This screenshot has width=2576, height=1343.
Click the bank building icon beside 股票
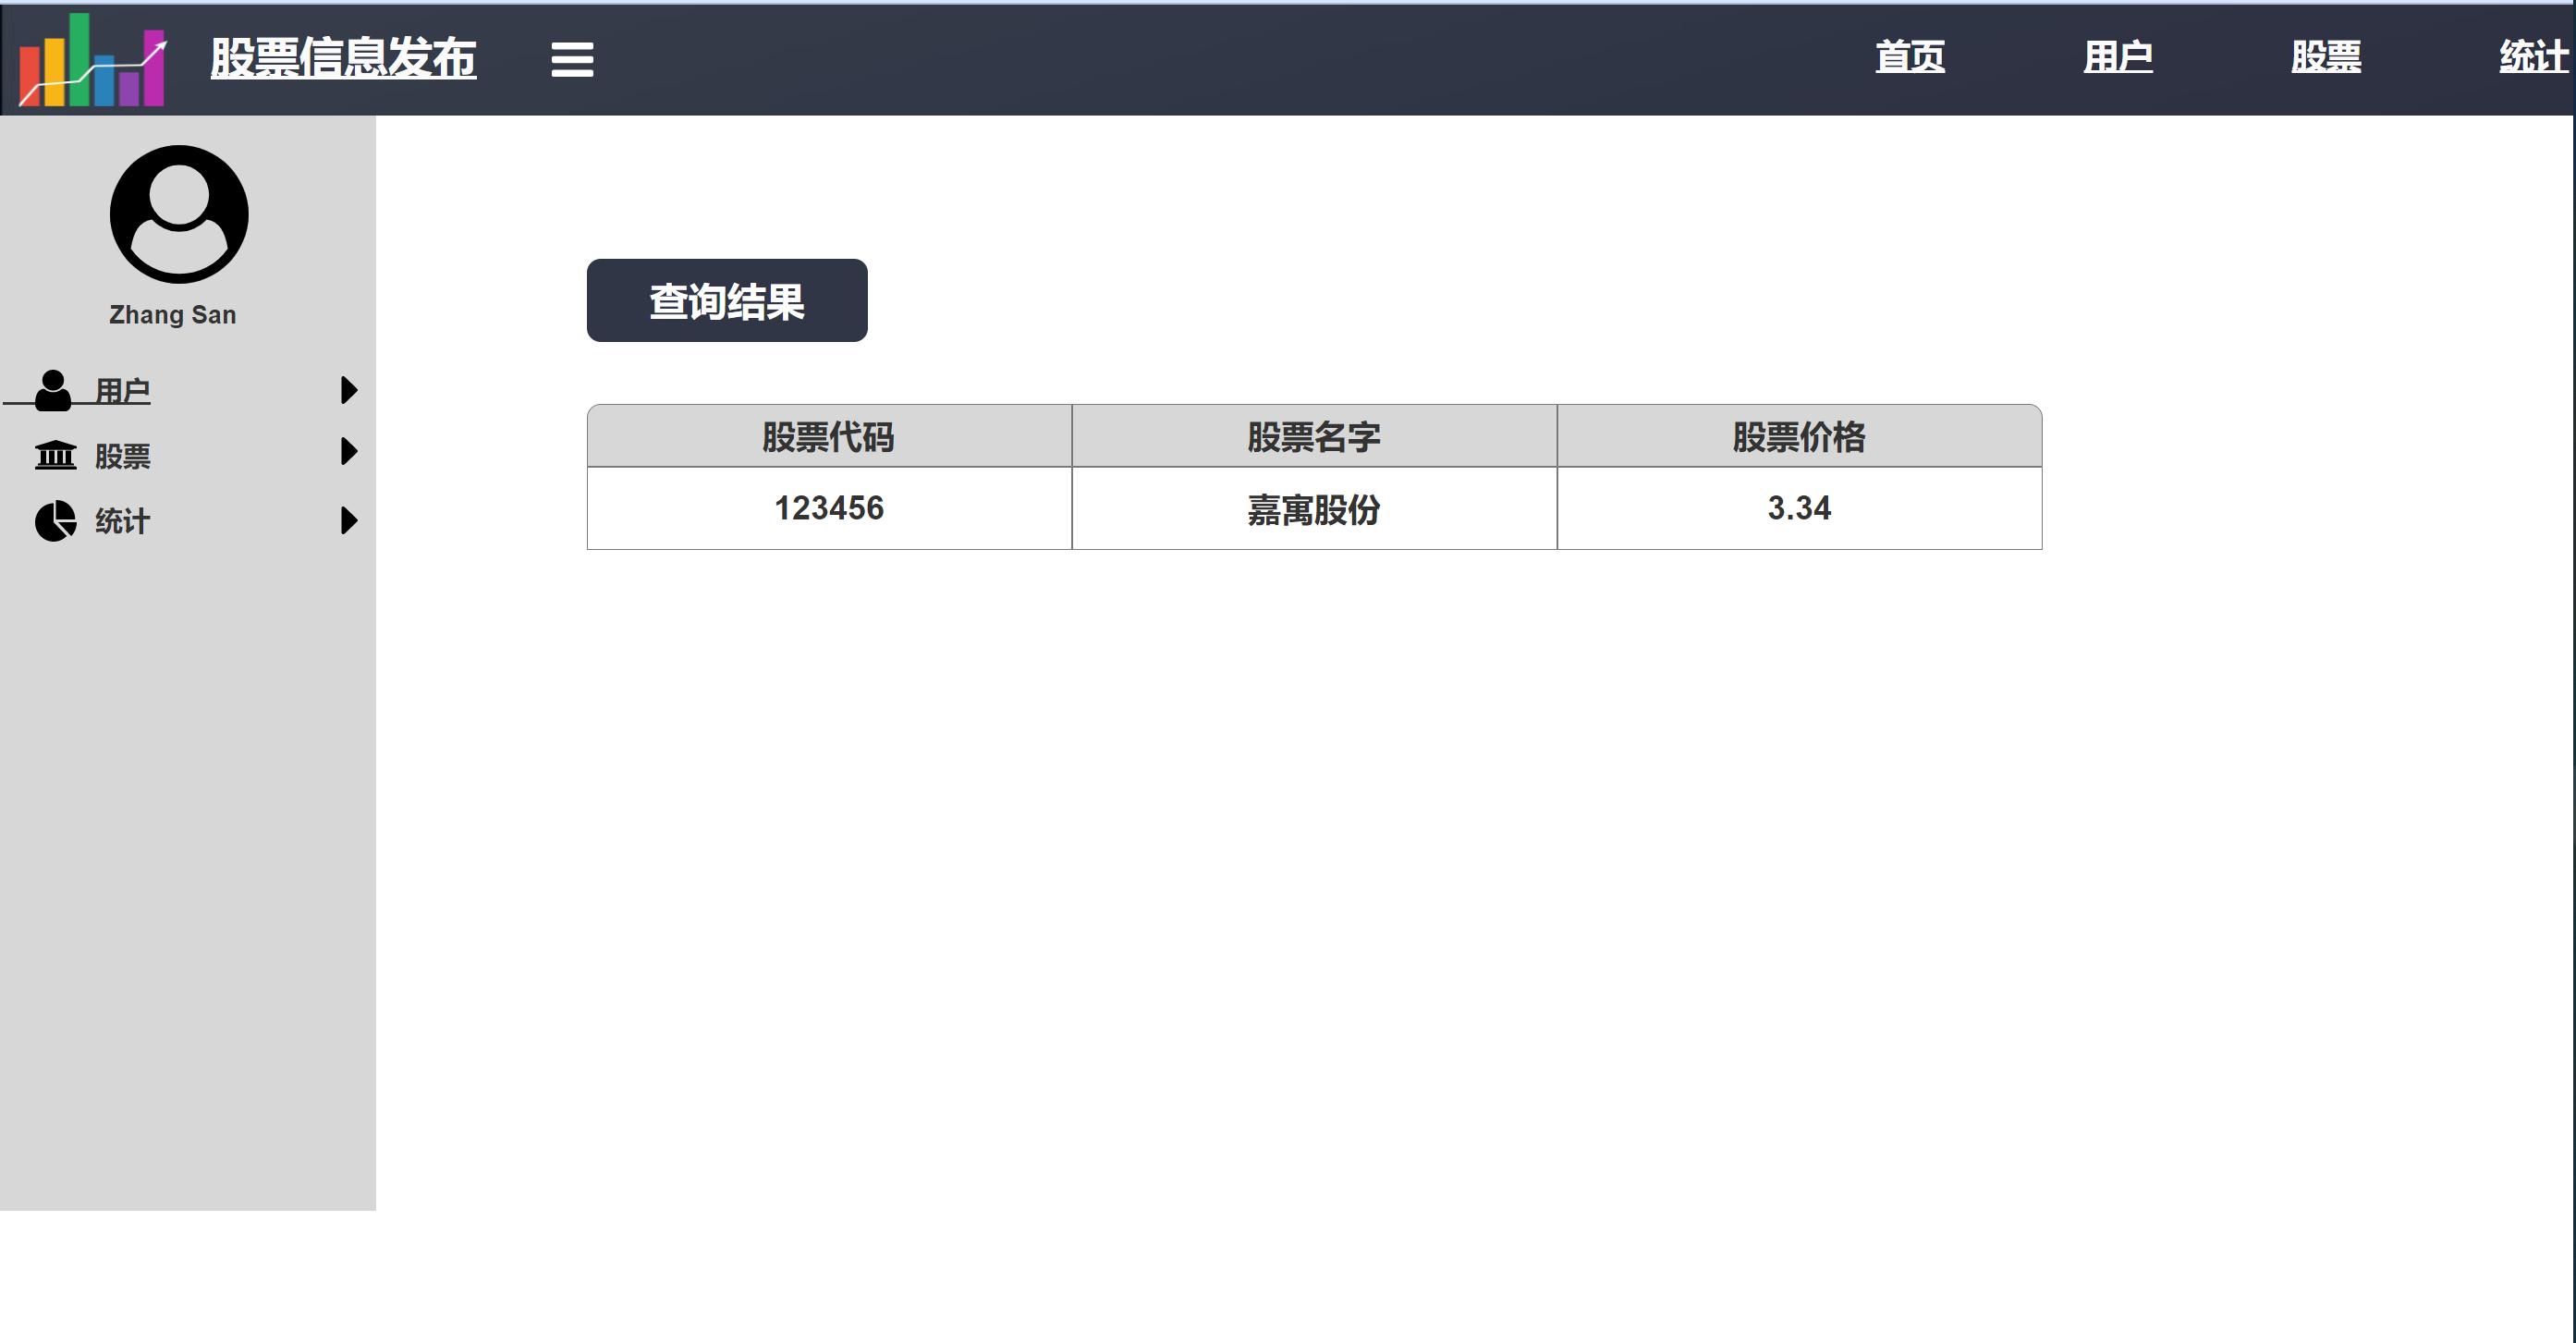click(55, 455)
